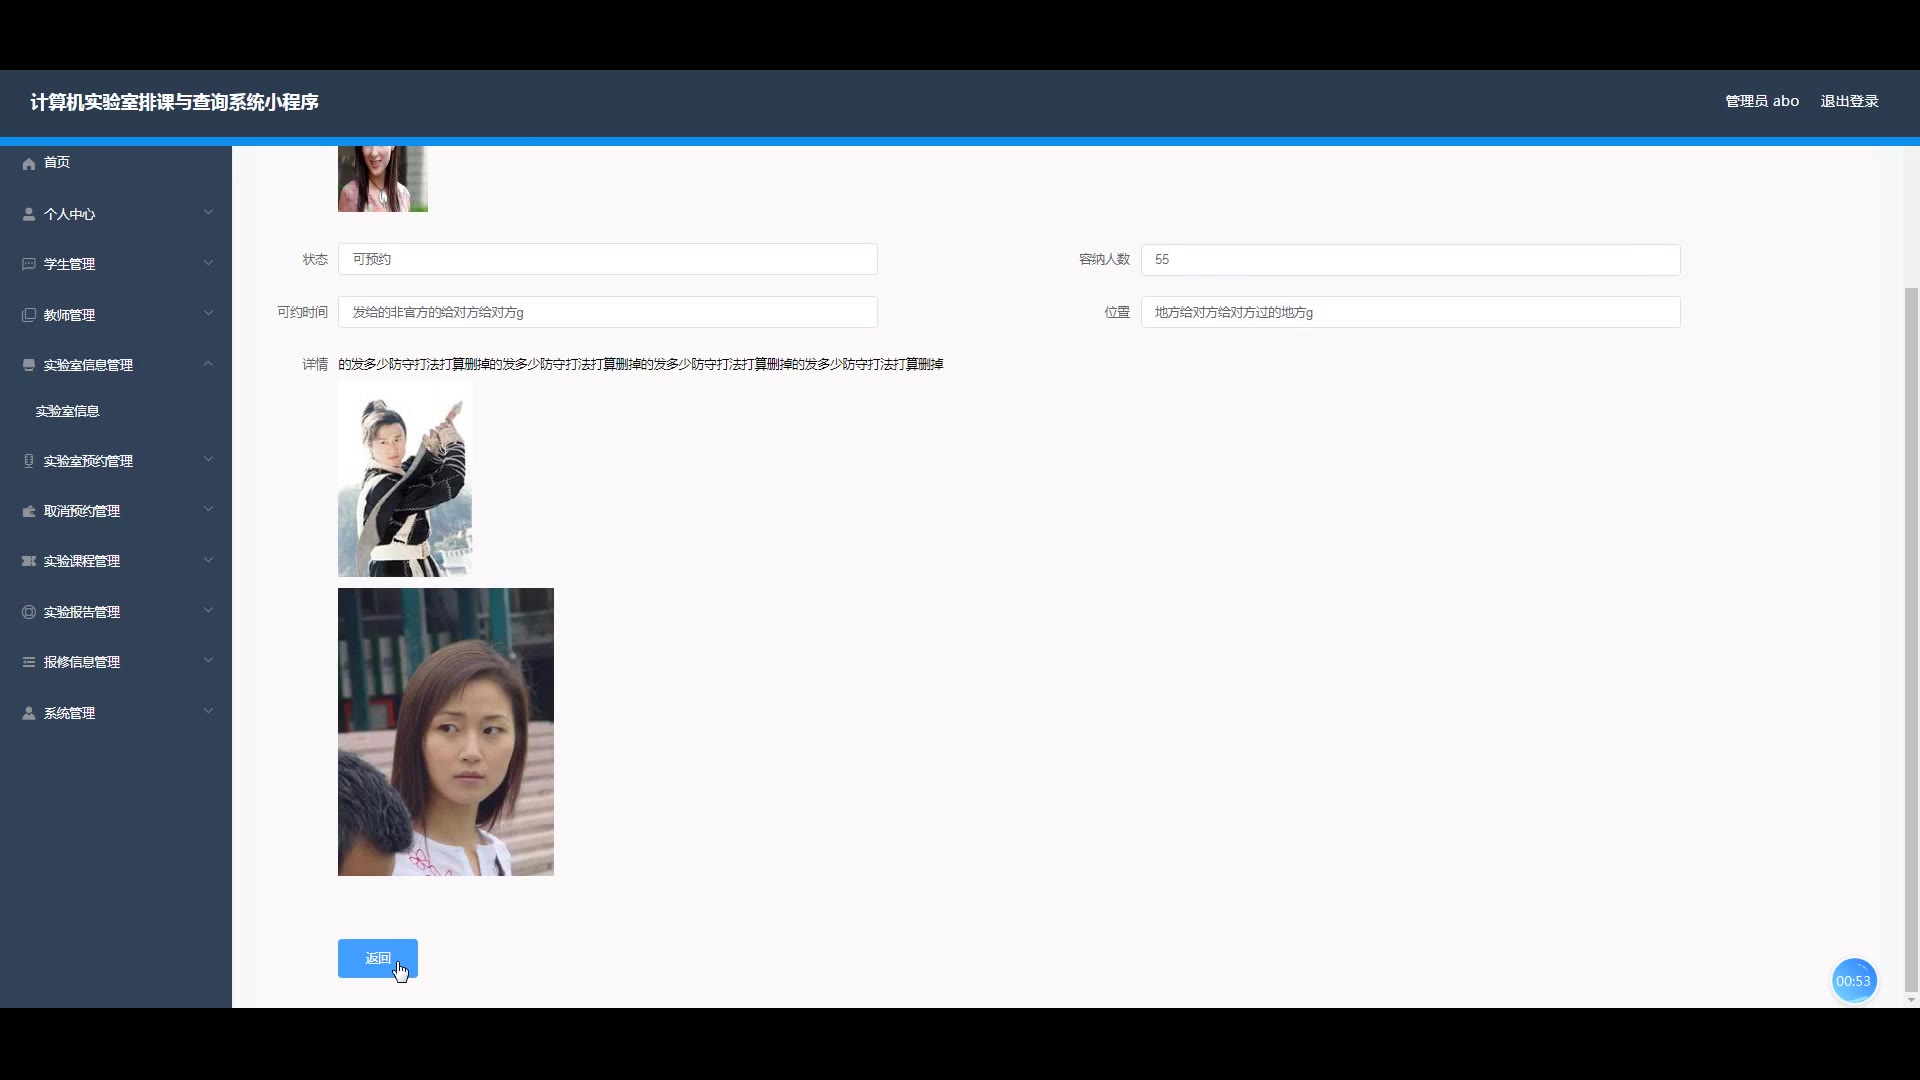Image resolution: width=1920 pixels, height=1080 pixels.
Task: Expand the 报修信息管理 chevron
Action: tap(208, 660)
